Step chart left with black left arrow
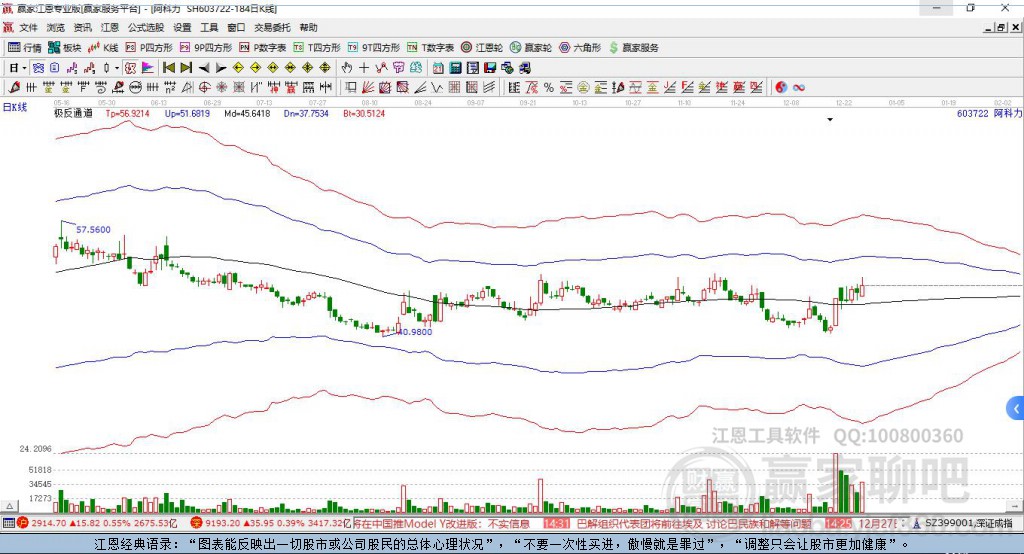 click(204, 68)
